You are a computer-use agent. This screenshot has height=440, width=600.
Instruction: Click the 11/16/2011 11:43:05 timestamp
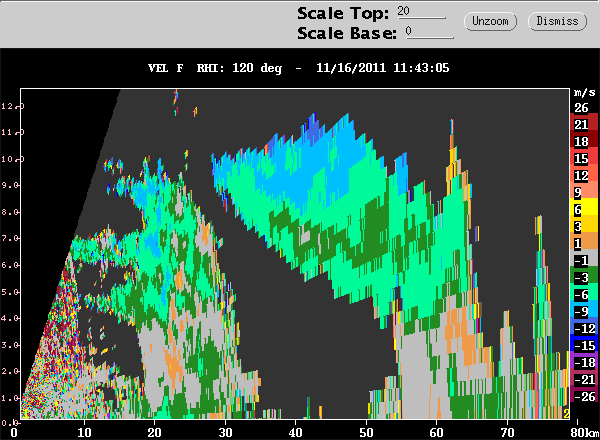382,68
